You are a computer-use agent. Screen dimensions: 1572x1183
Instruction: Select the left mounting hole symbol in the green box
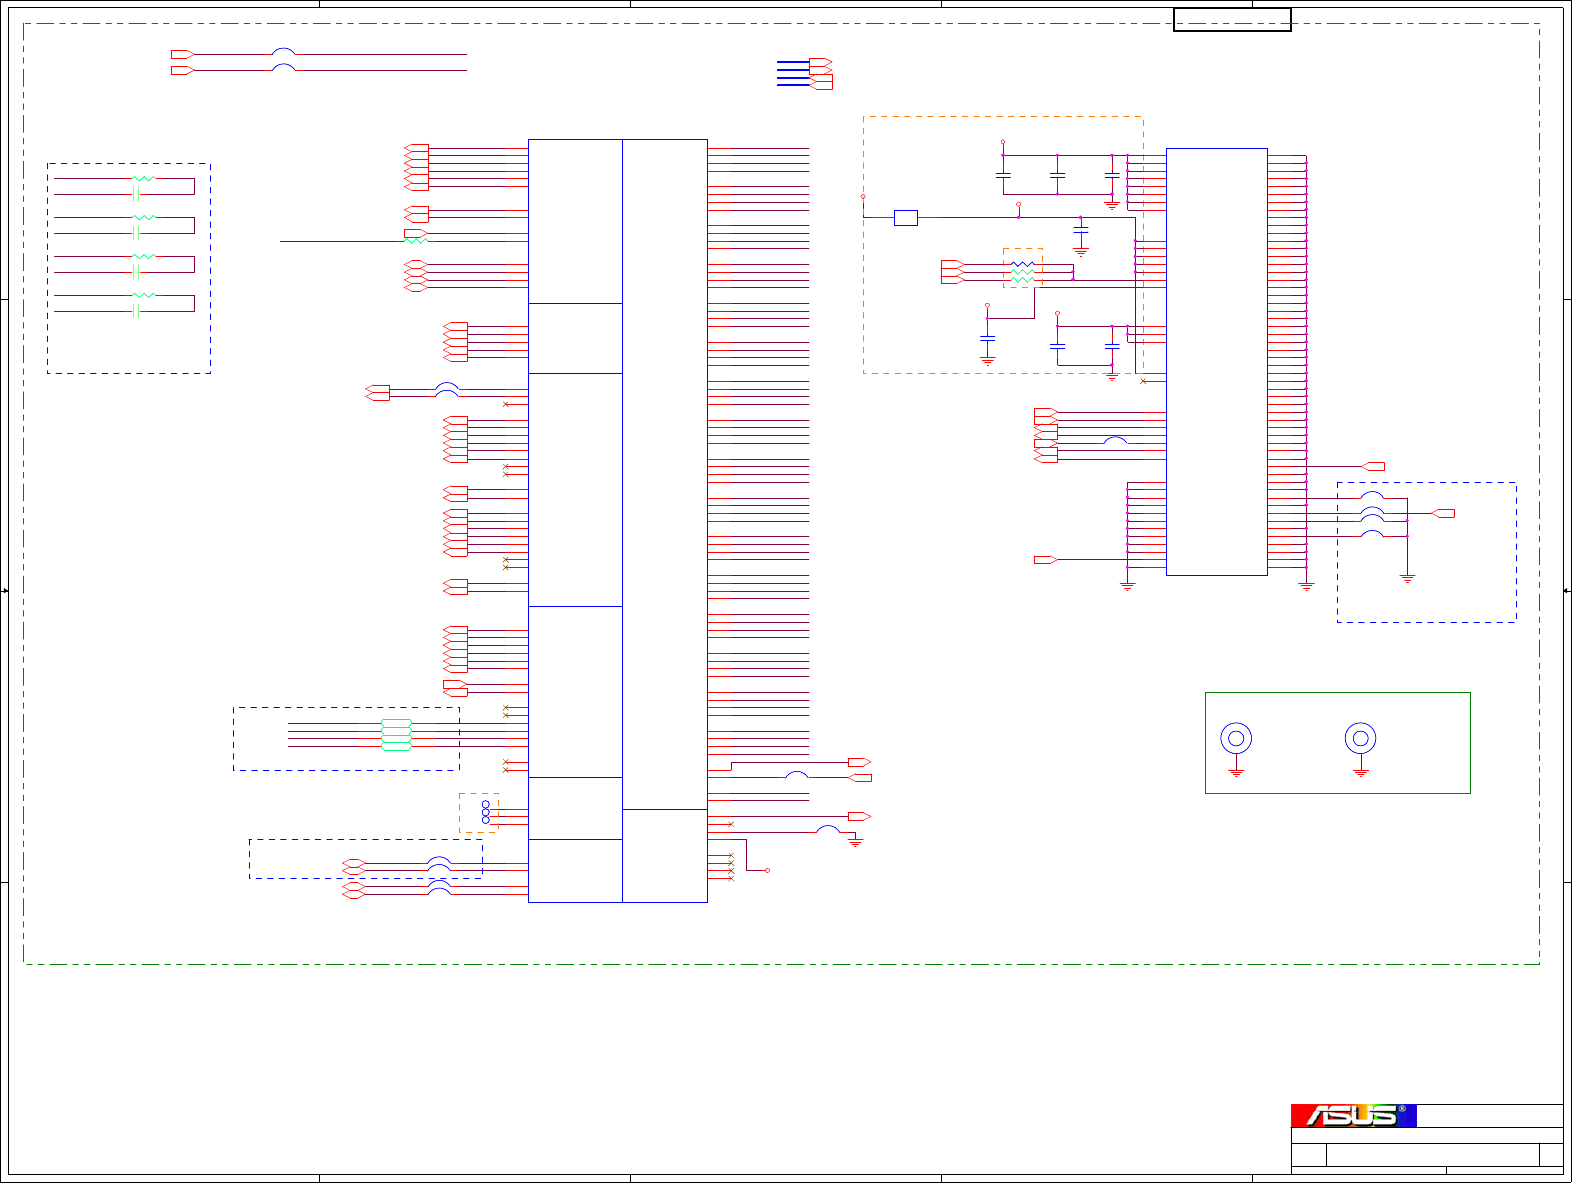point(1236,739)
